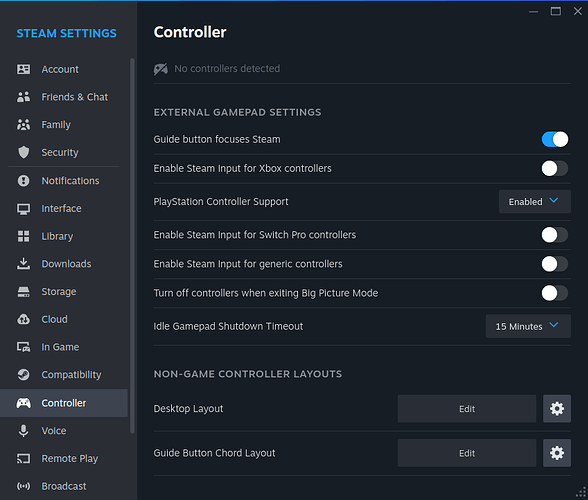Edit the Guide Button Chord Layout
The height and width of the screenshot is (500, 588).
coord(467,453)
